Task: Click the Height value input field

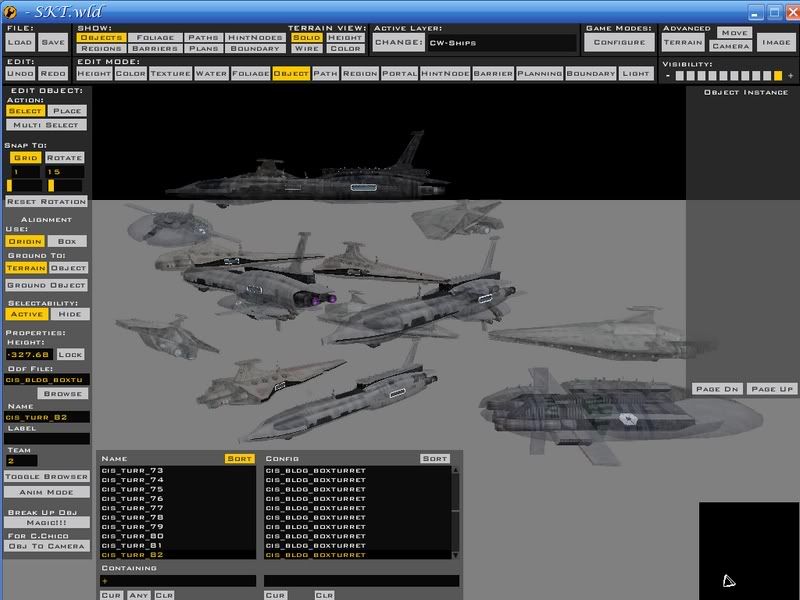Action: click(29, 354)
